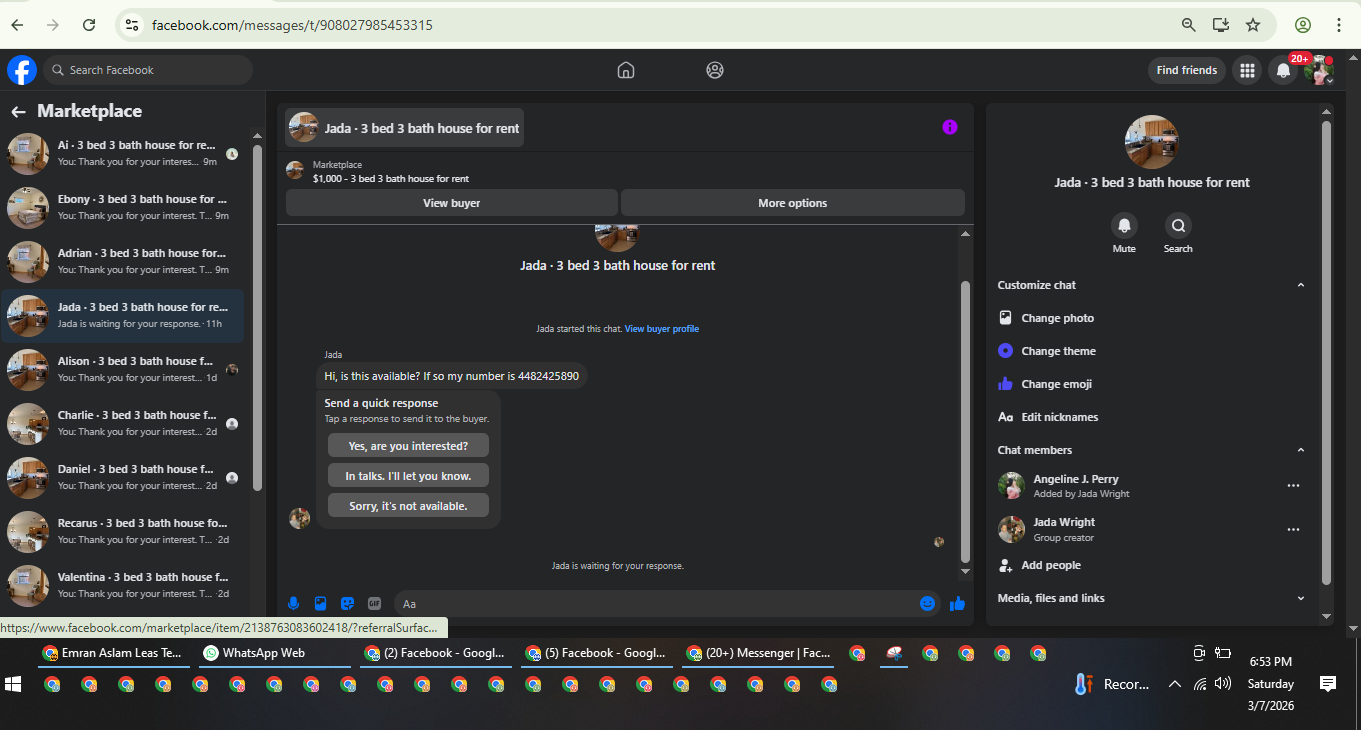
Task: Click Change emoji option
Action: pos(1054,384)
